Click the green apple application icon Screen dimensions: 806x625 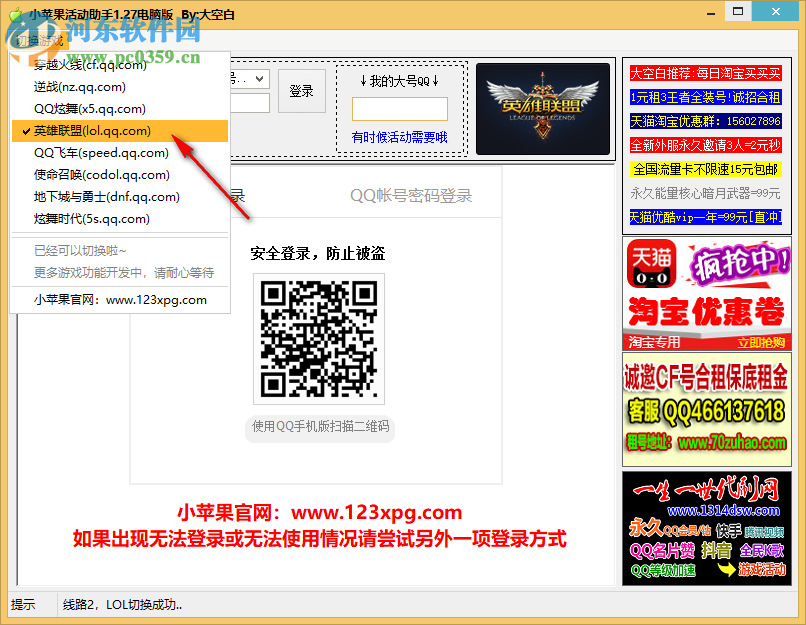(16, 14)
